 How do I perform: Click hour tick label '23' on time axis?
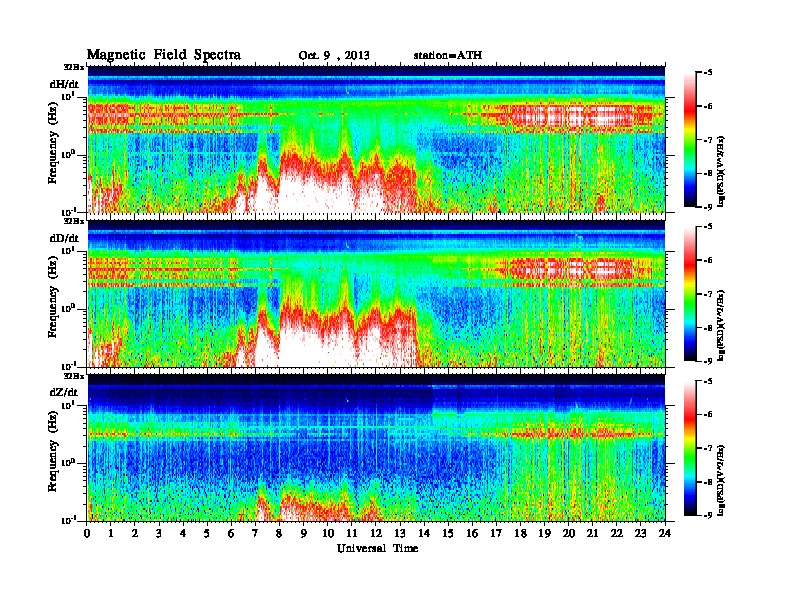(x=641, y=533)
